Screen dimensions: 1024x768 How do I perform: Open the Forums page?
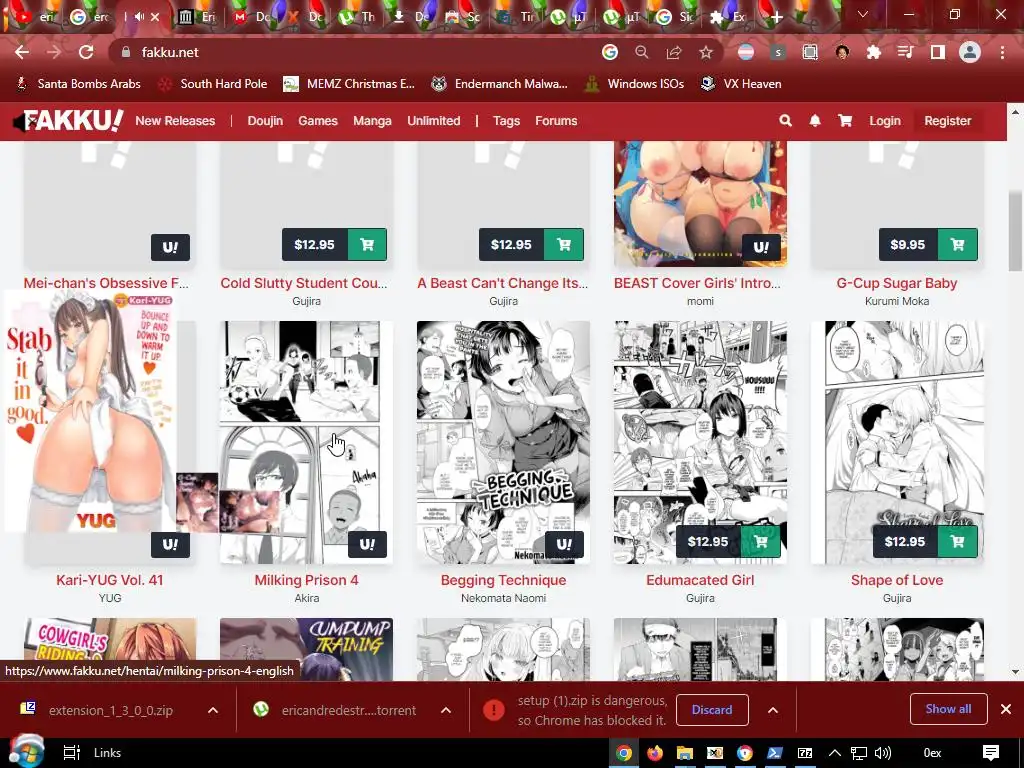[x=556, y=121]
